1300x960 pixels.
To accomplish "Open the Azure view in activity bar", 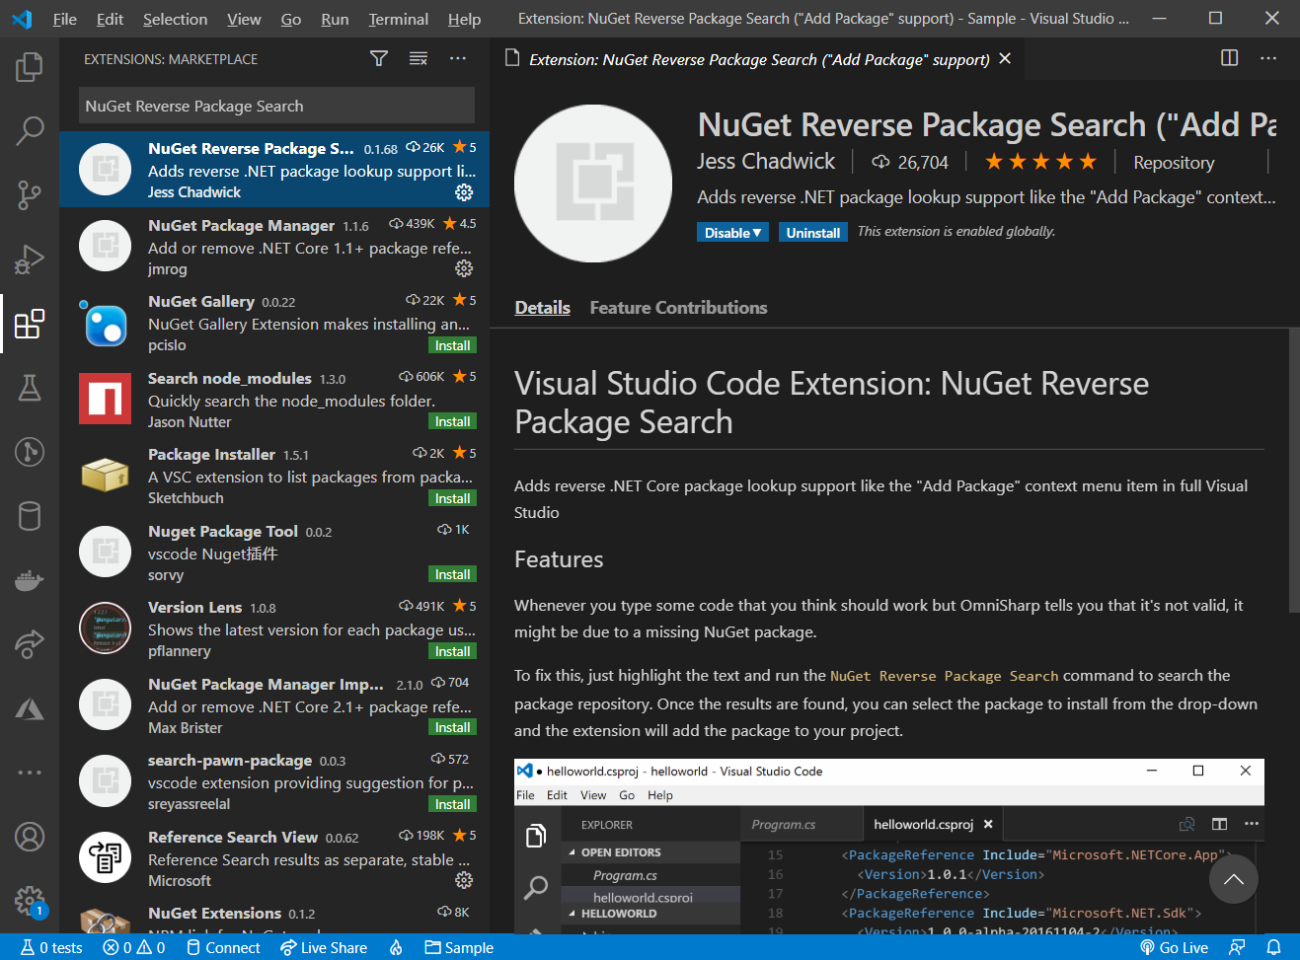I will click(x=29, y=709).
